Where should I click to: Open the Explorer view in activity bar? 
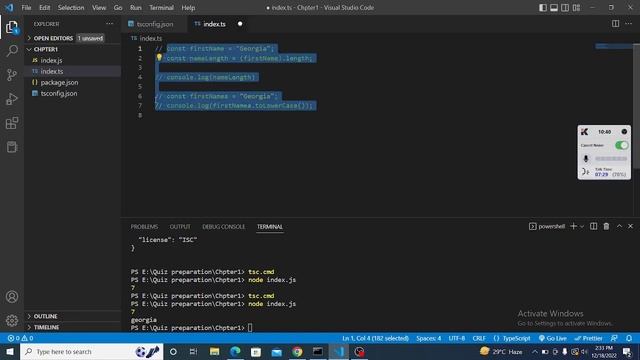[x=12, y=27]
